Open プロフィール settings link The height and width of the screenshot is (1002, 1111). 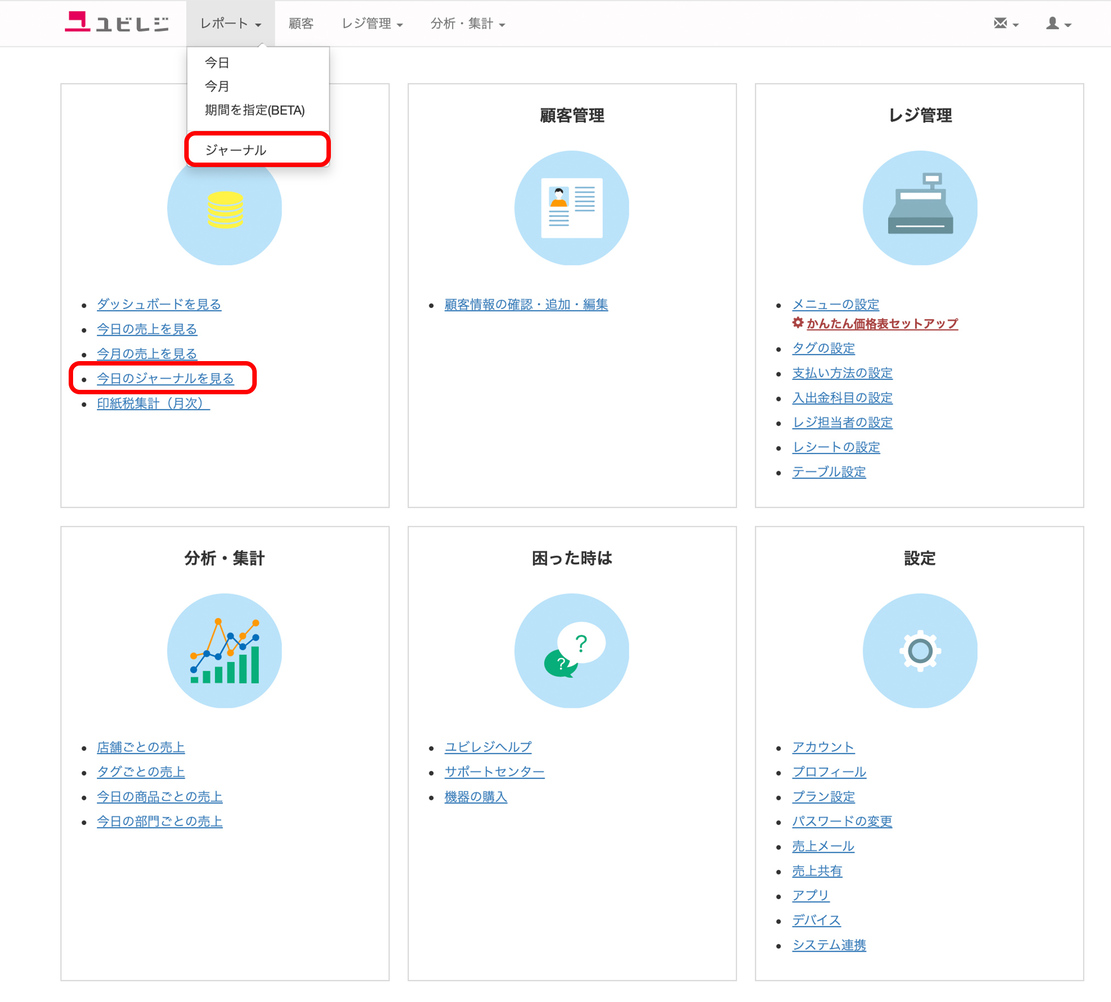click(829, 772)
